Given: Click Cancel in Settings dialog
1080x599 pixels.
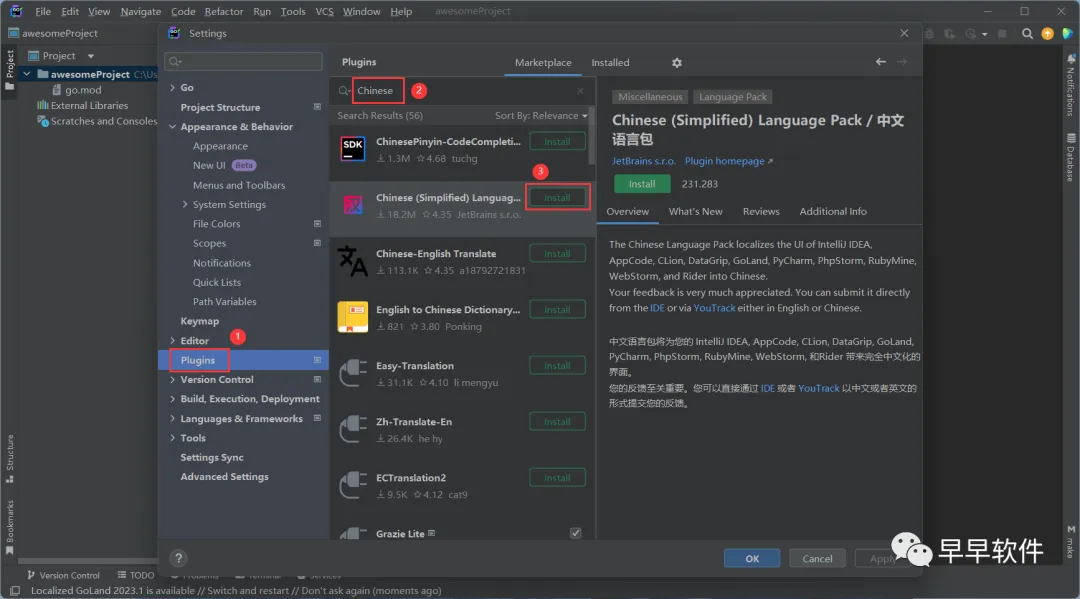Looking at the screenshot, I should pyautogui.click(x=817, y=558).
